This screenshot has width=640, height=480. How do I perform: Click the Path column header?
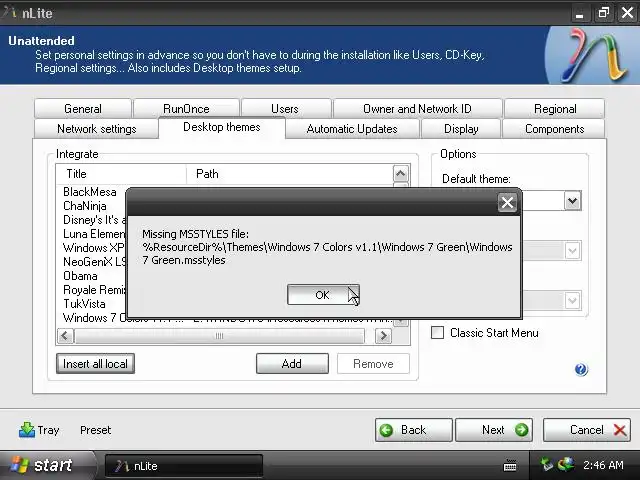click(x=289, y=174)
